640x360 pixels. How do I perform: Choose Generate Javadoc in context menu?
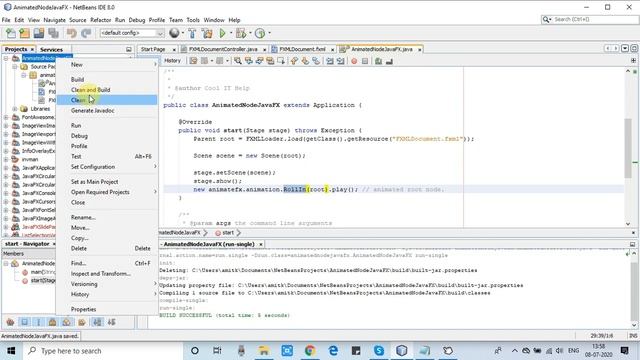[93, 111]
